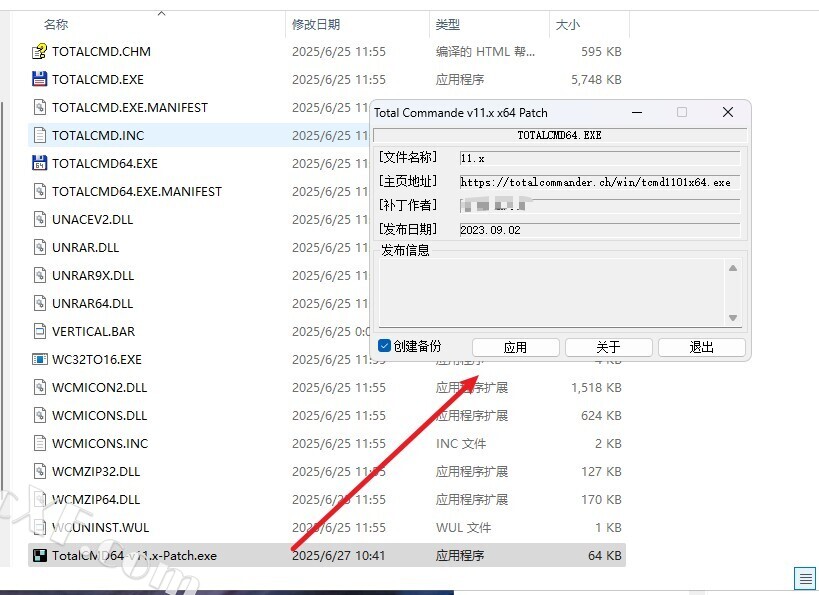The image size is (819, 595).
Task: Click the UNRAR.DLL file icon
Action: tap(40, 248)
